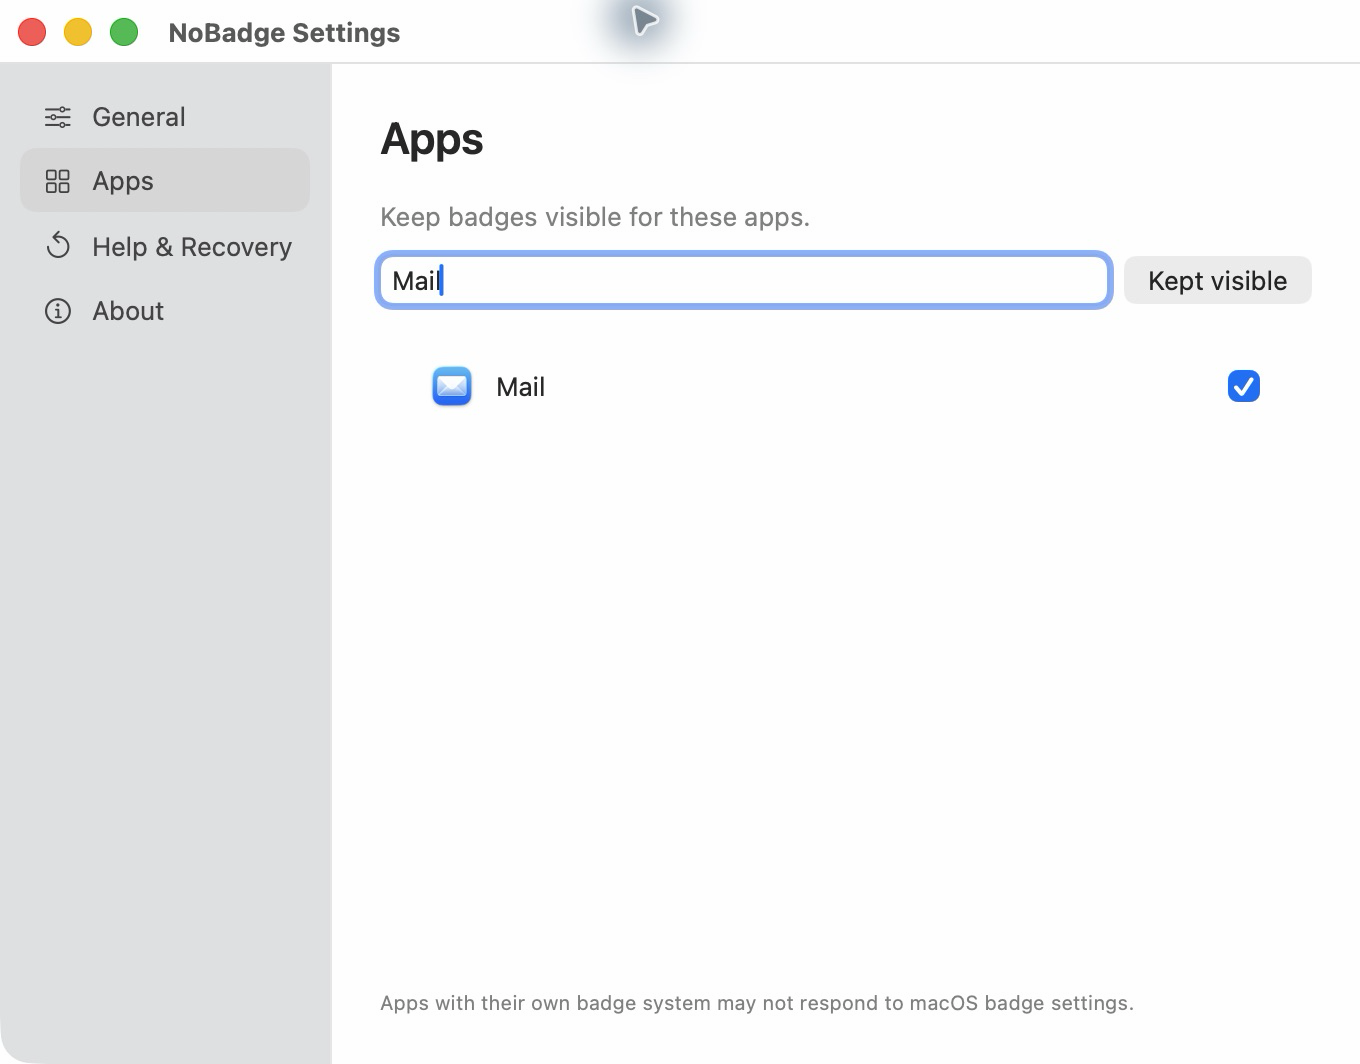Focus the app search field containing Mail
The image size is (1360, 1064).
(744, 280)
